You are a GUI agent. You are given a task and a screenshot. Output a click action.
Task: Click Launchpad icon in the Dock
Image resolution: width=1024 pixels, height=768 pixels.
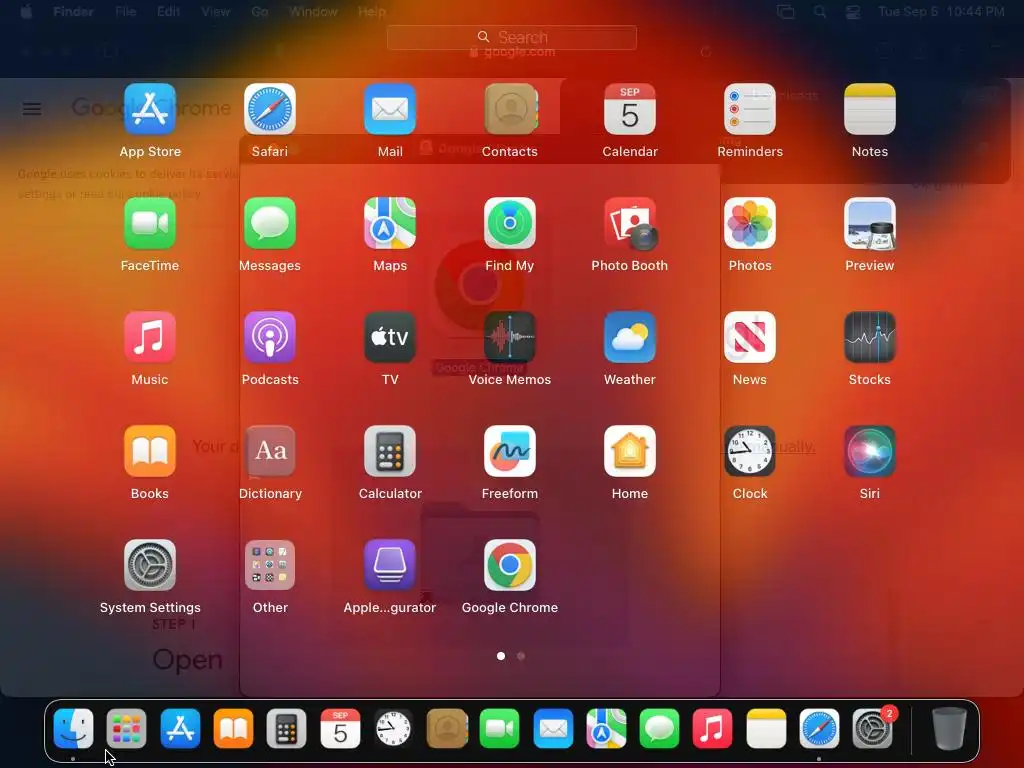[x=127, y=728]
